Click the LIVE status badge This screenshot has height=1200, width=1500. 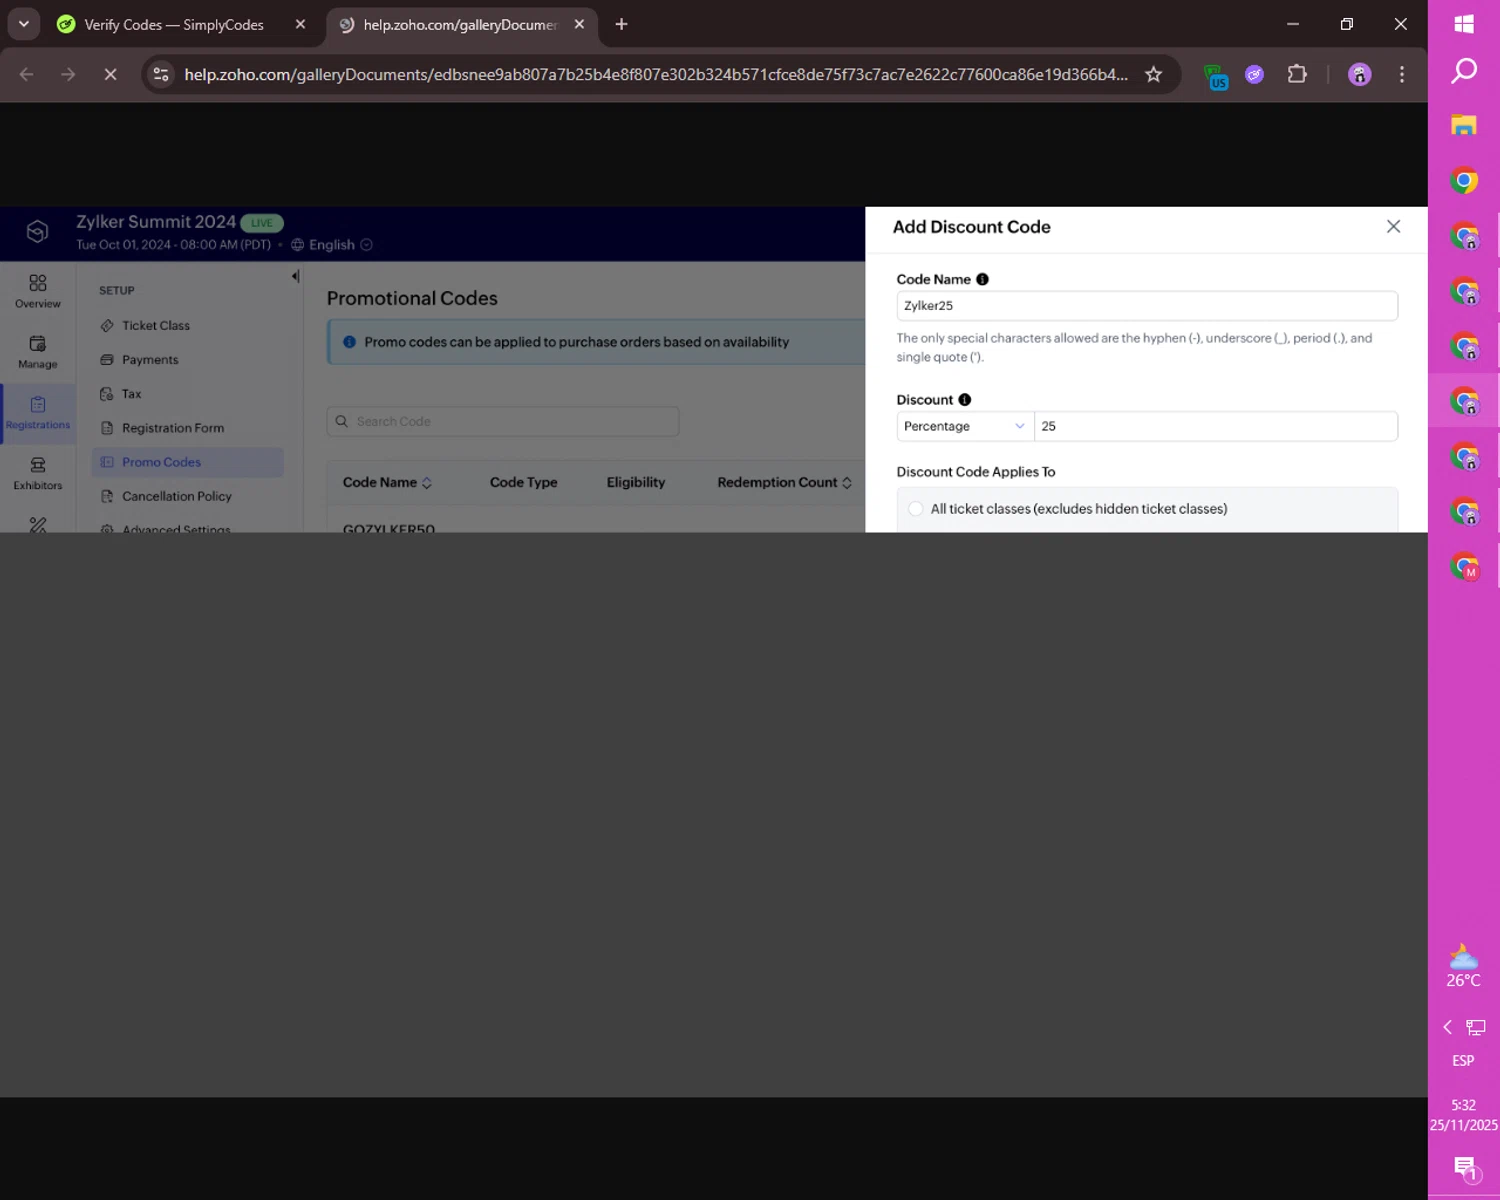pyautogui.click(x=262, y=223)
